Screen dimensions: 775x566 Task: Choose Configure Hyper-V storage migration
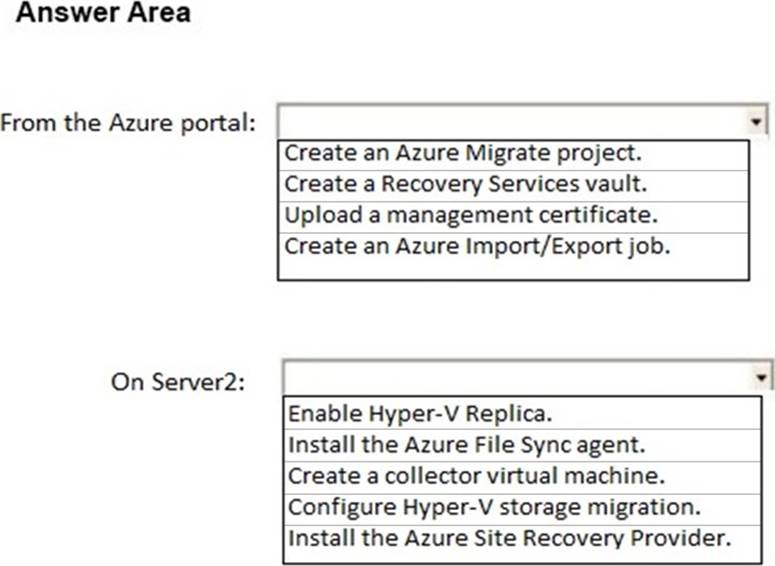490,505
